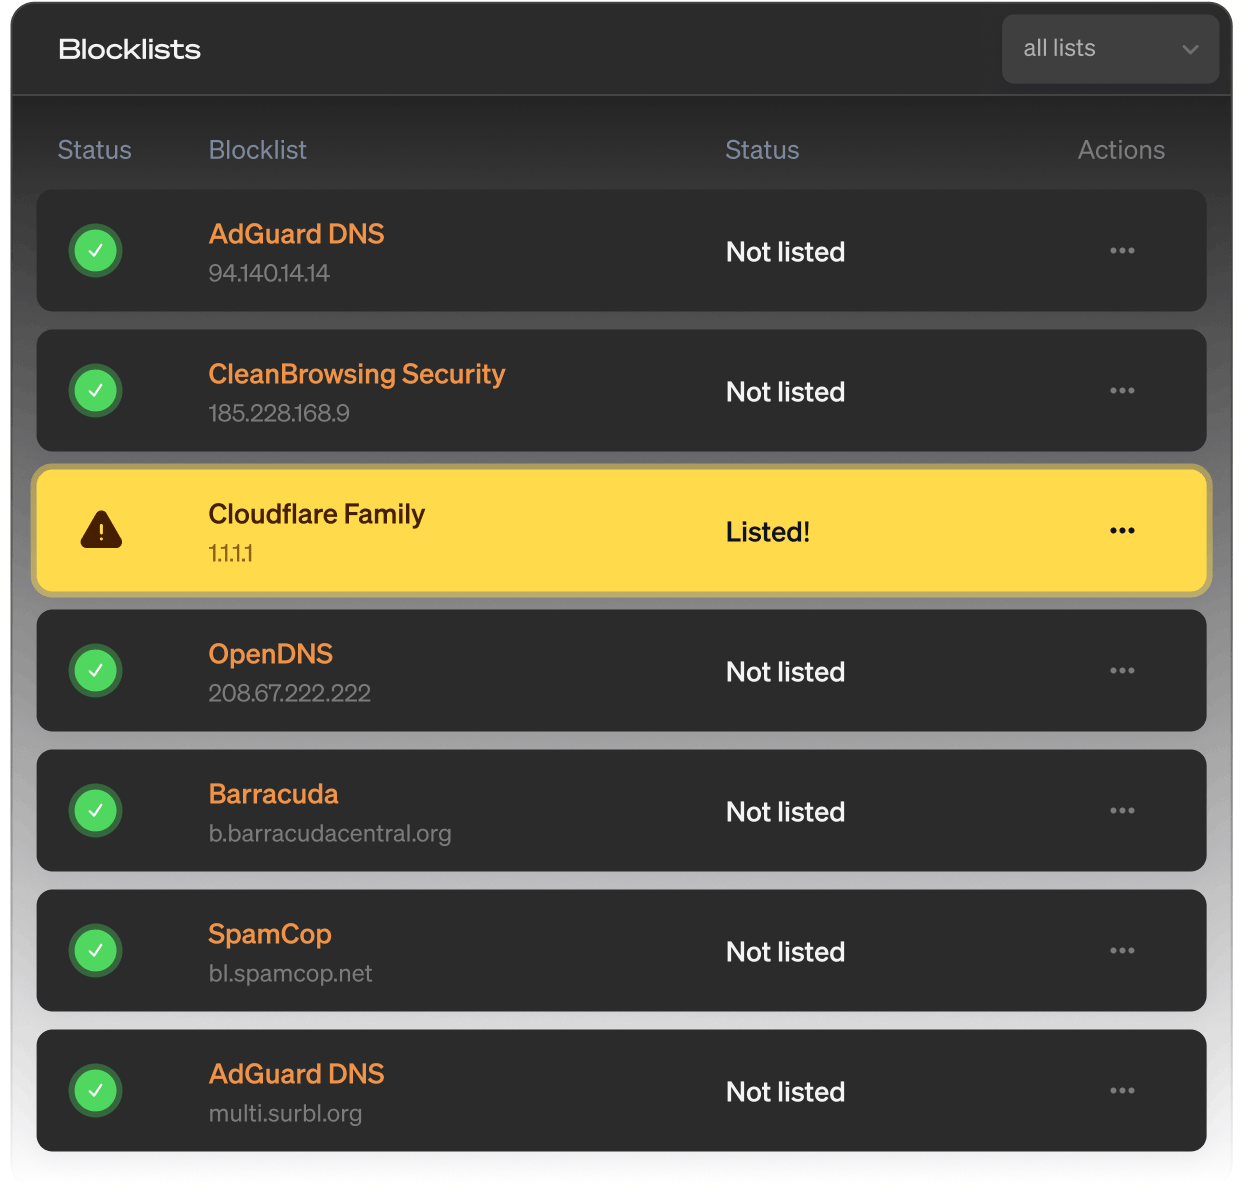The height and width of the screenshot is (1191, 1244).
Task: Click the warning triangle icon on Cloudflare Family
Action: tap(101, 531)
